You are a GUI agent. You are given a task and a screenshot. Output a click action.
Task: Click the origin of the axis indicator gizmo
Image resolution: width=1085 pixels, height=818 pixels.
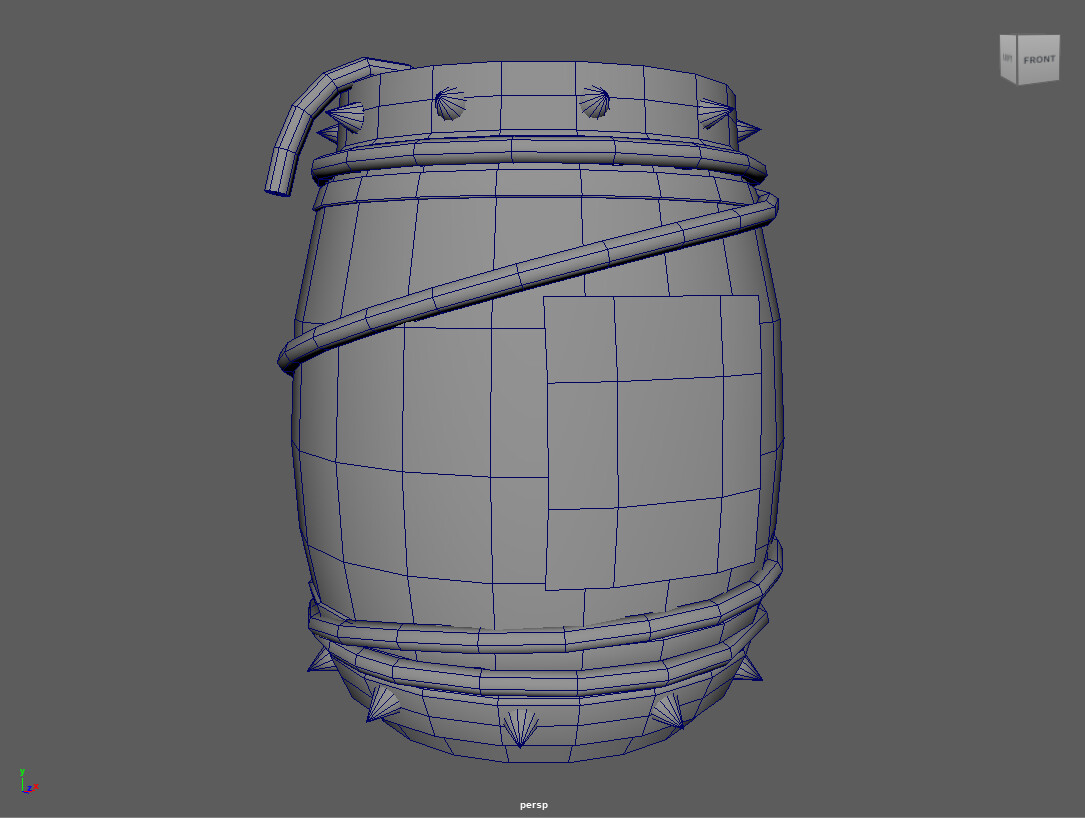point(23,791)
